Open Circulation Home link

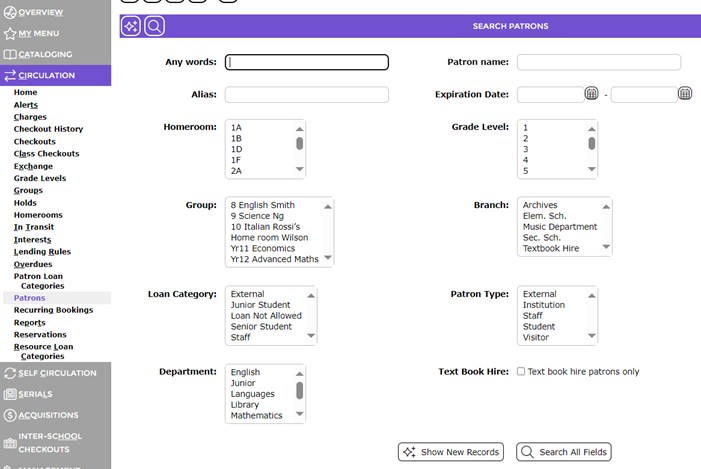pyautogui.click(x=25, y=93)
